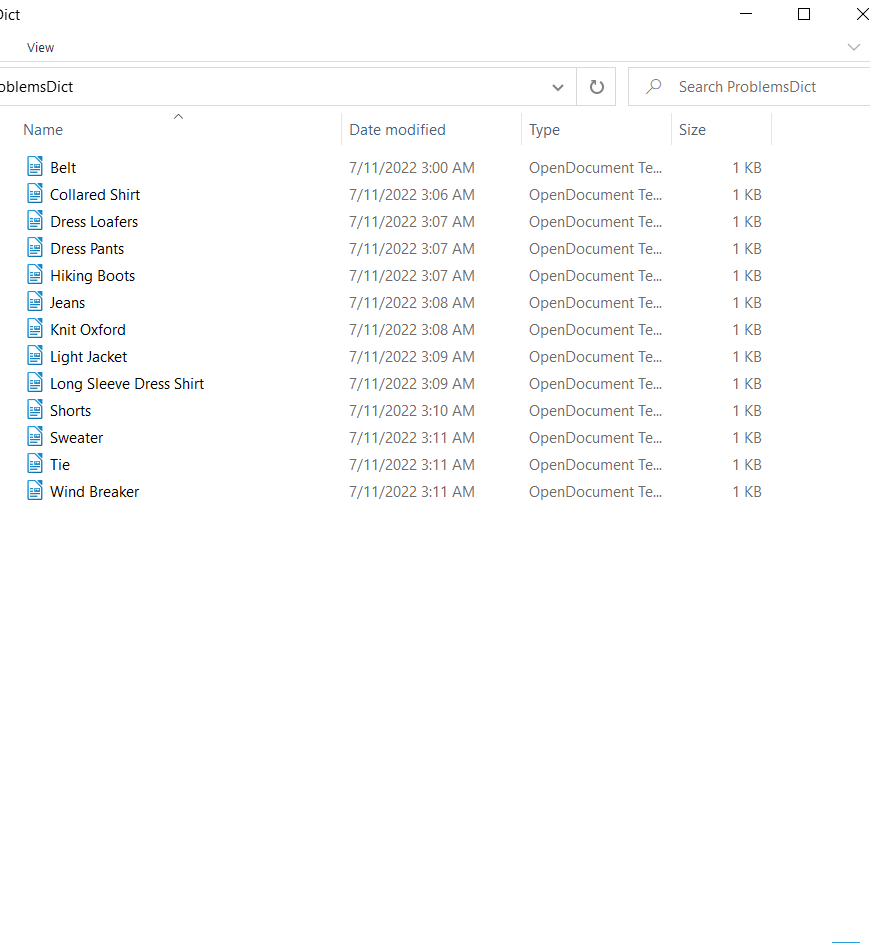Click the Collared Shirt document icon
This screenshot has height=943, width=870.
35,194
